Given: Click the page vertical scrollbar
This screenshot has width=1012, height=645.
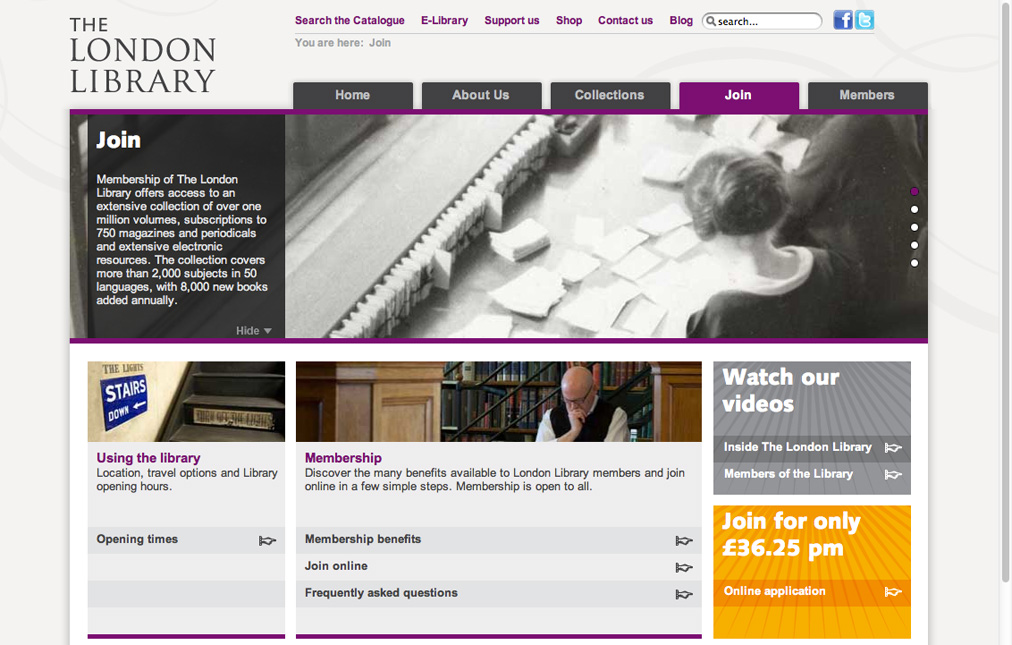Looking at the screenshot, I should point(1006,291).
